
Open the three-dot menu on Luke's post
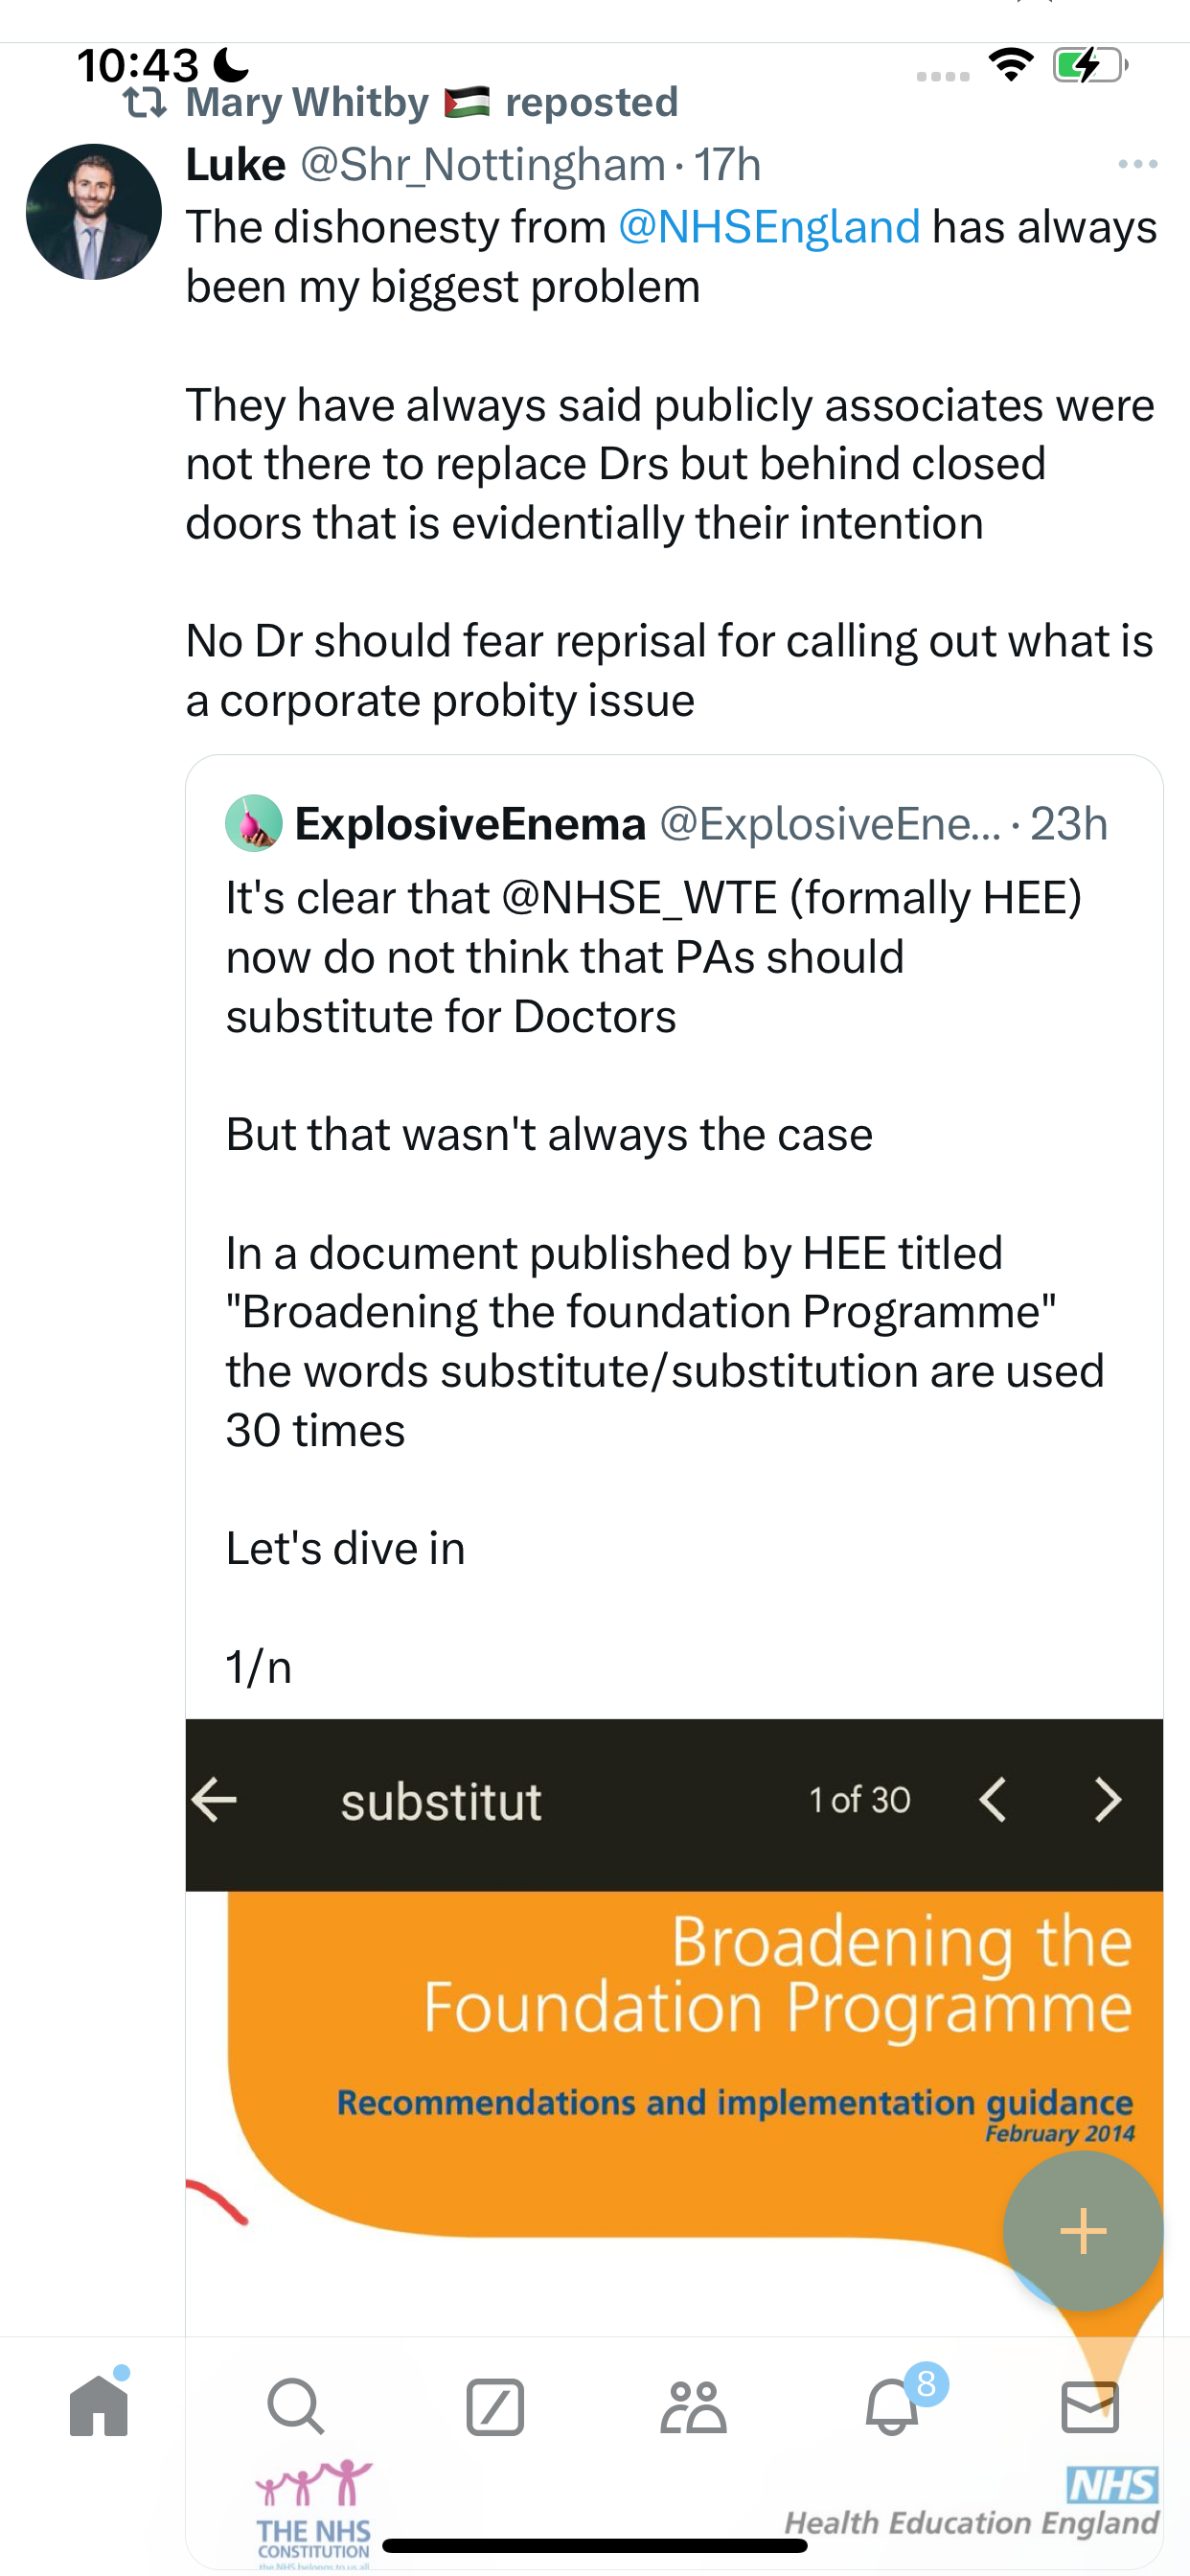(x=1138, y=164)
